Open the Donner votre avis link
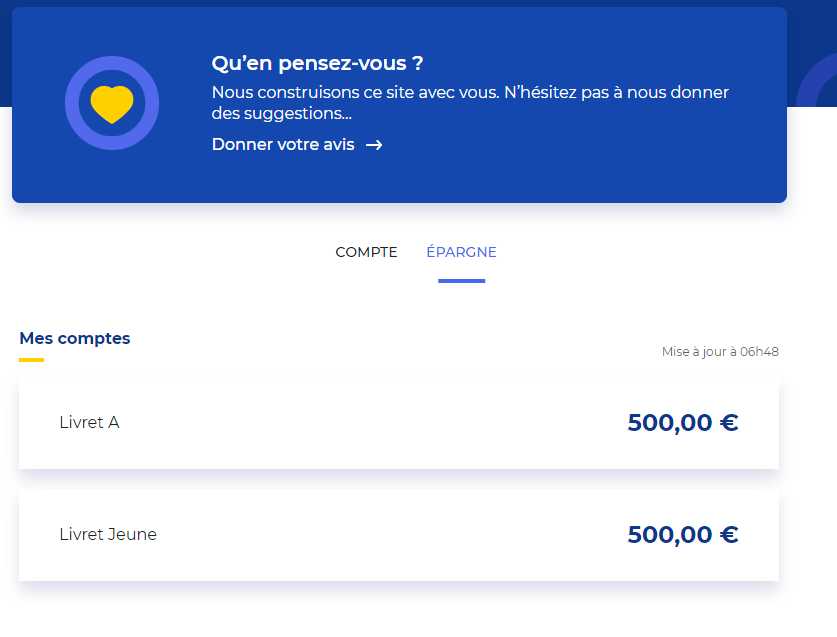Viewport: 837px width, 637px height. pyautogui.click(x=297, y=145)
